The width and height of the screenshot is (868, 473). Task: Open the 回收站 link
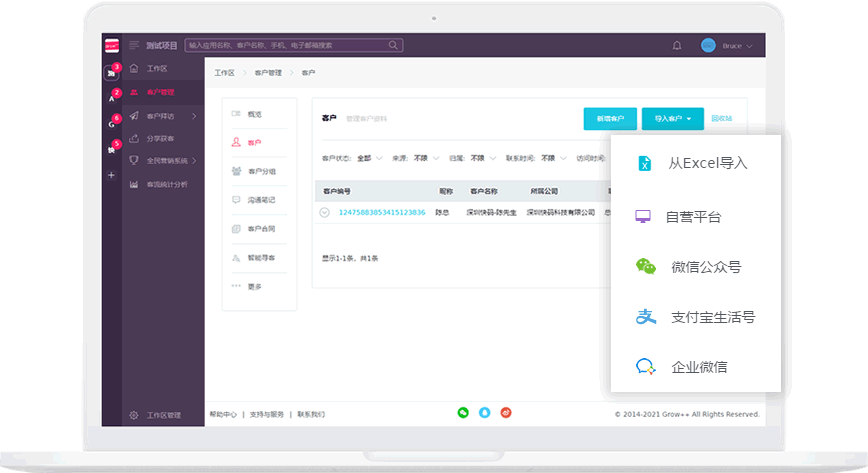click(x=722, y=118)
